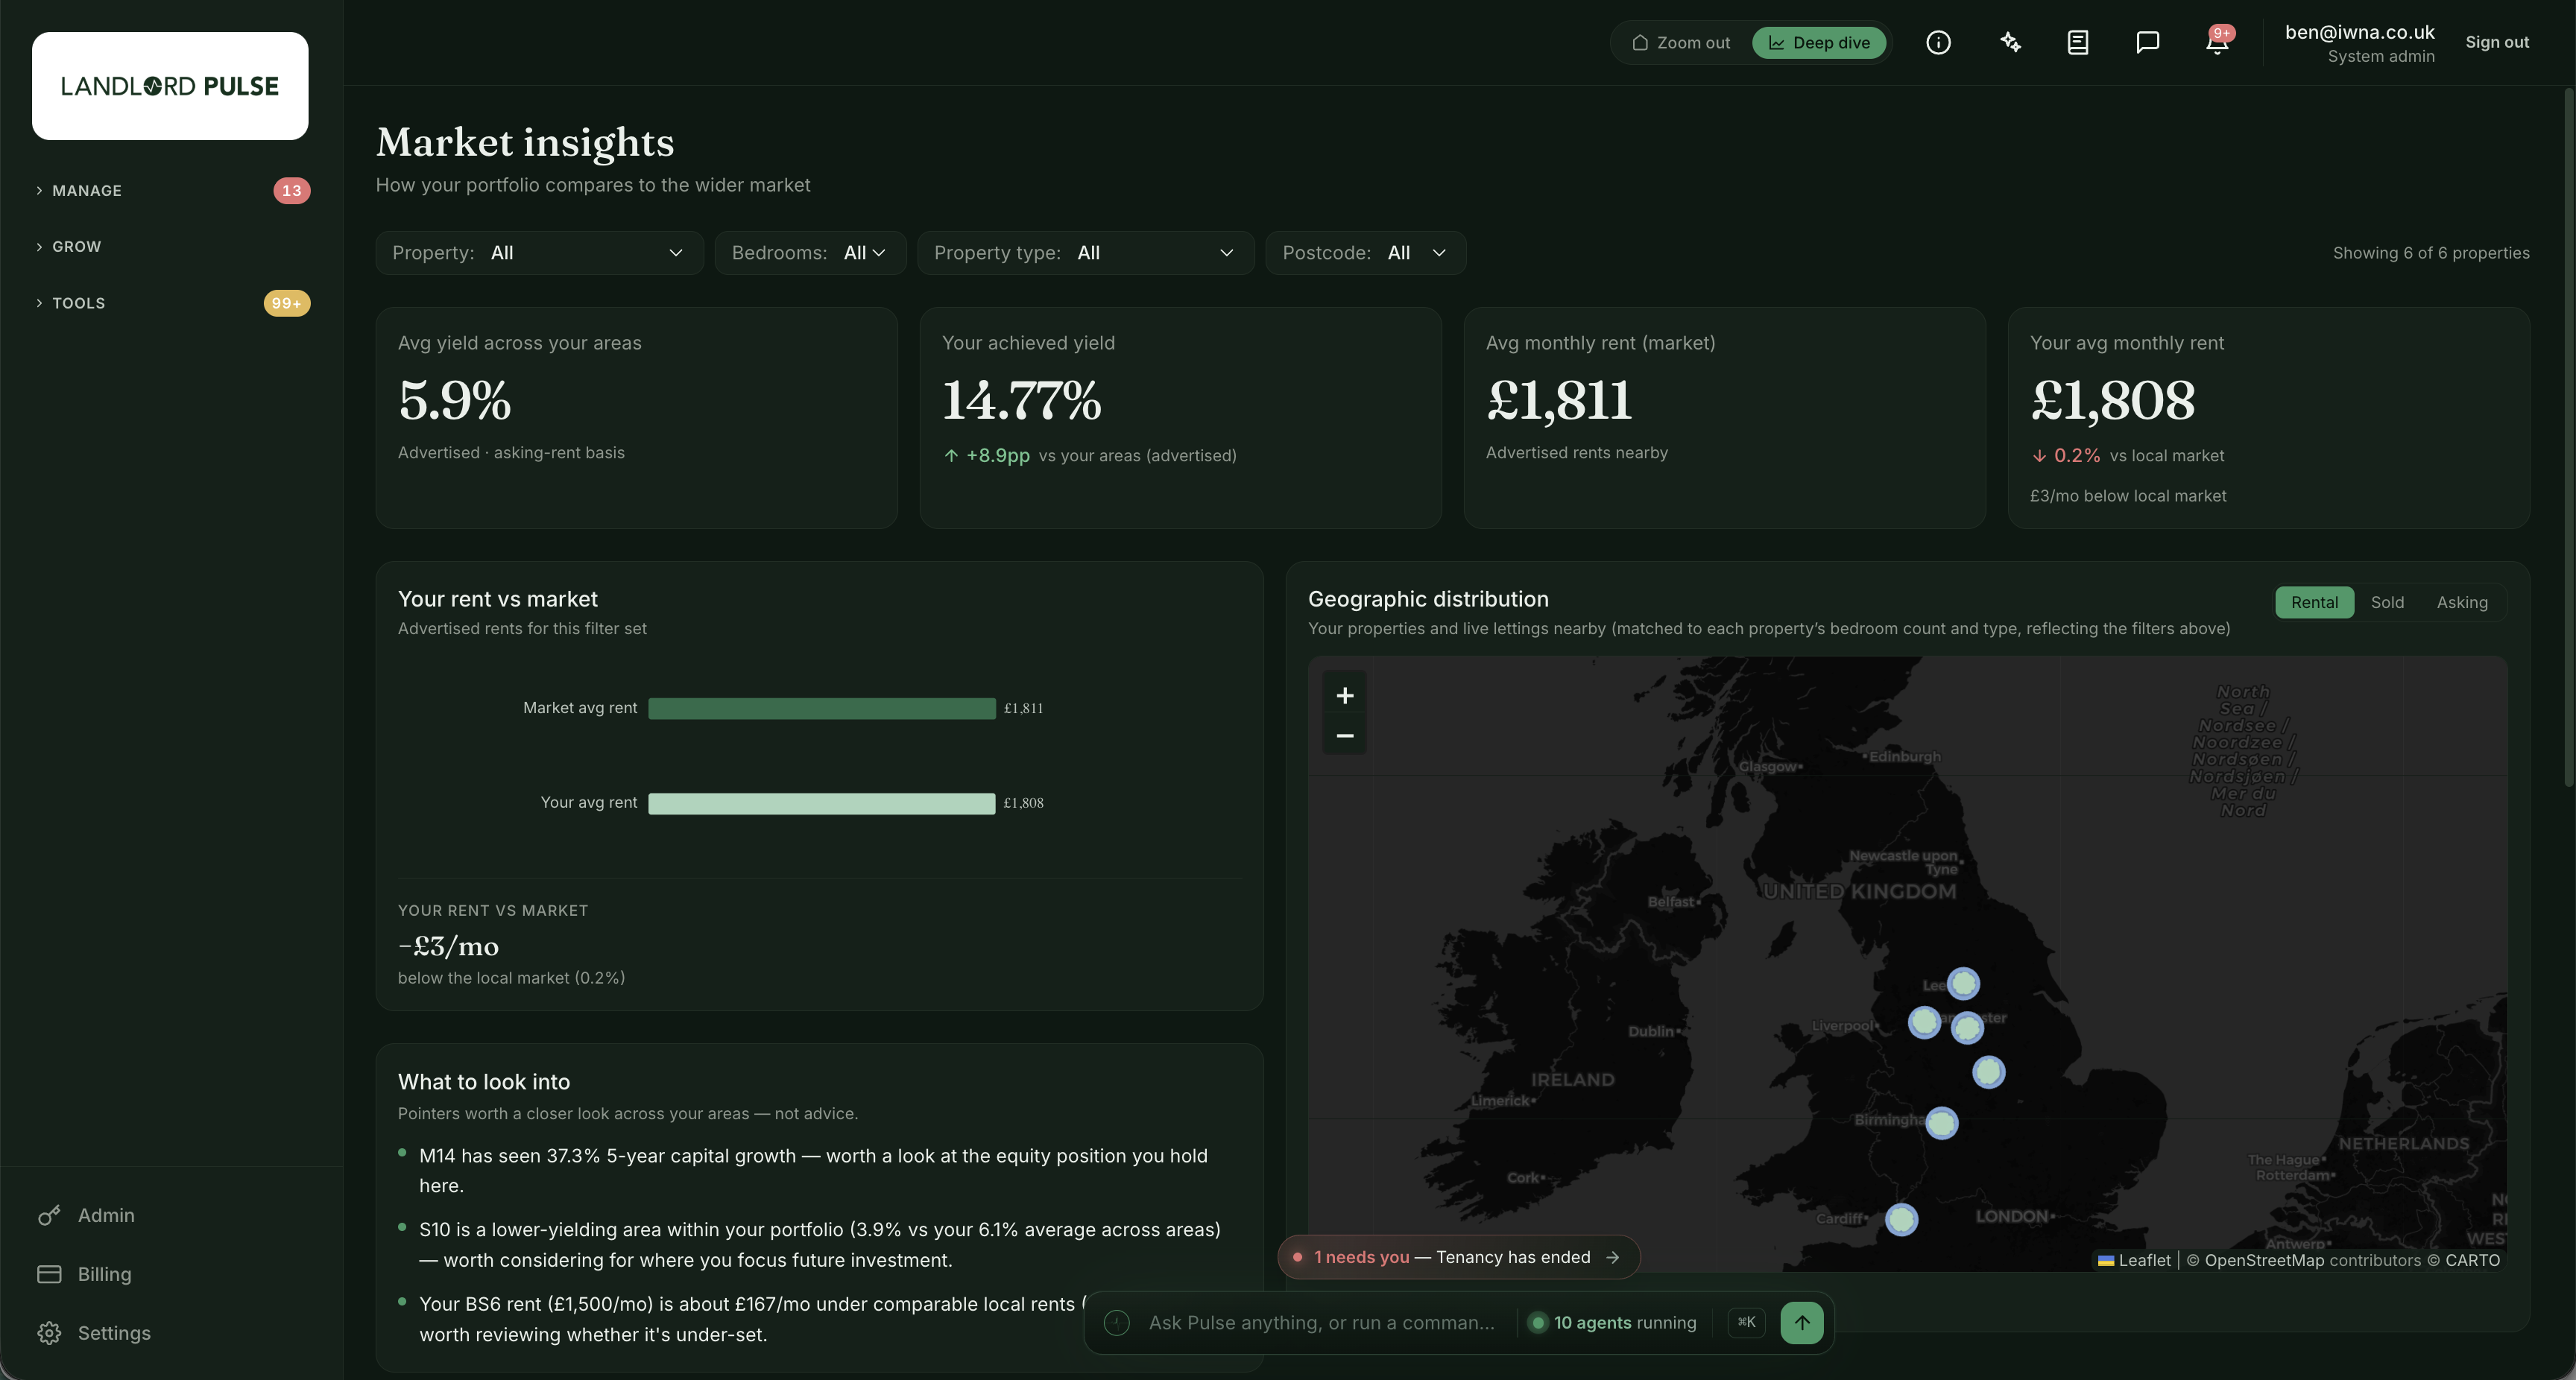
Task: Click the Settings gear icon in sidebar
Action: coord(49,1333)
